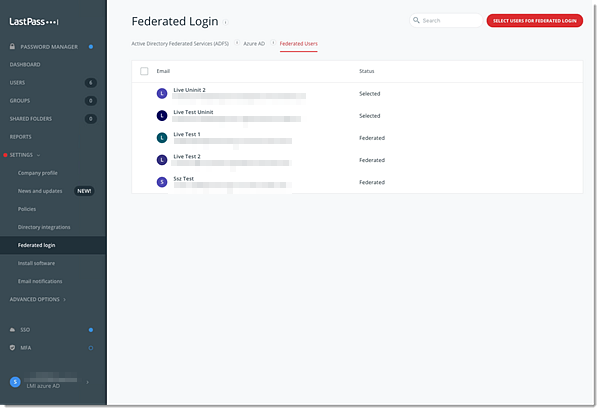Click Selected status of Live Uninit 2
600x411 pixels.
tap(370, 93)
